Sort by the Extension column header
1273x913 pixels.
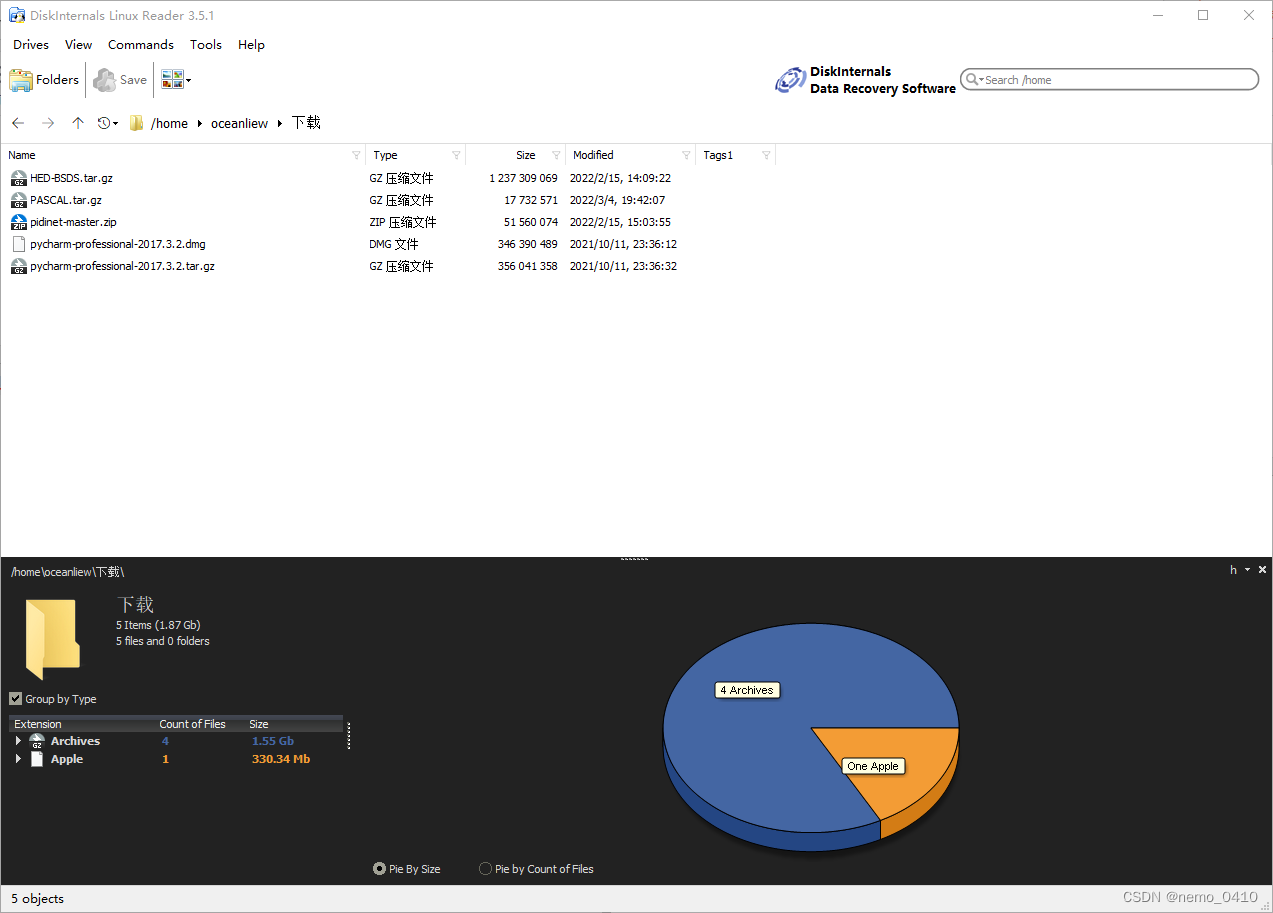click(x=38, y=724)
